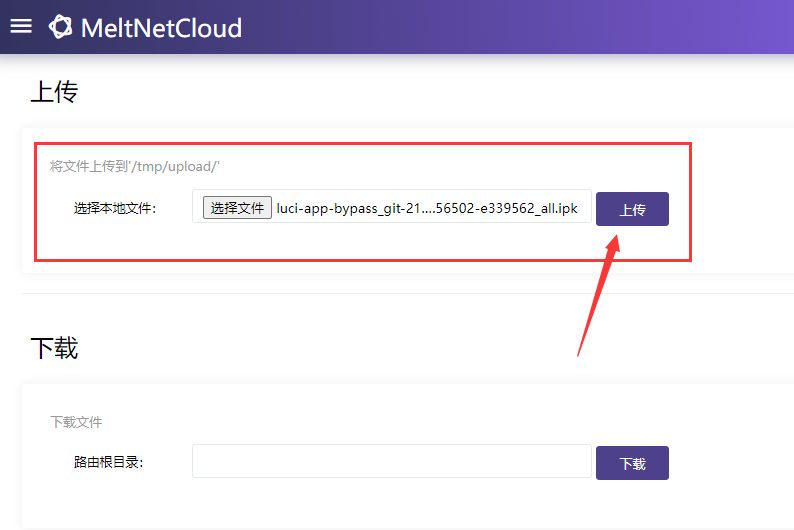Click the 下载 section heading
This screenshot has width=794, height=530.
(x=54, y=348)
